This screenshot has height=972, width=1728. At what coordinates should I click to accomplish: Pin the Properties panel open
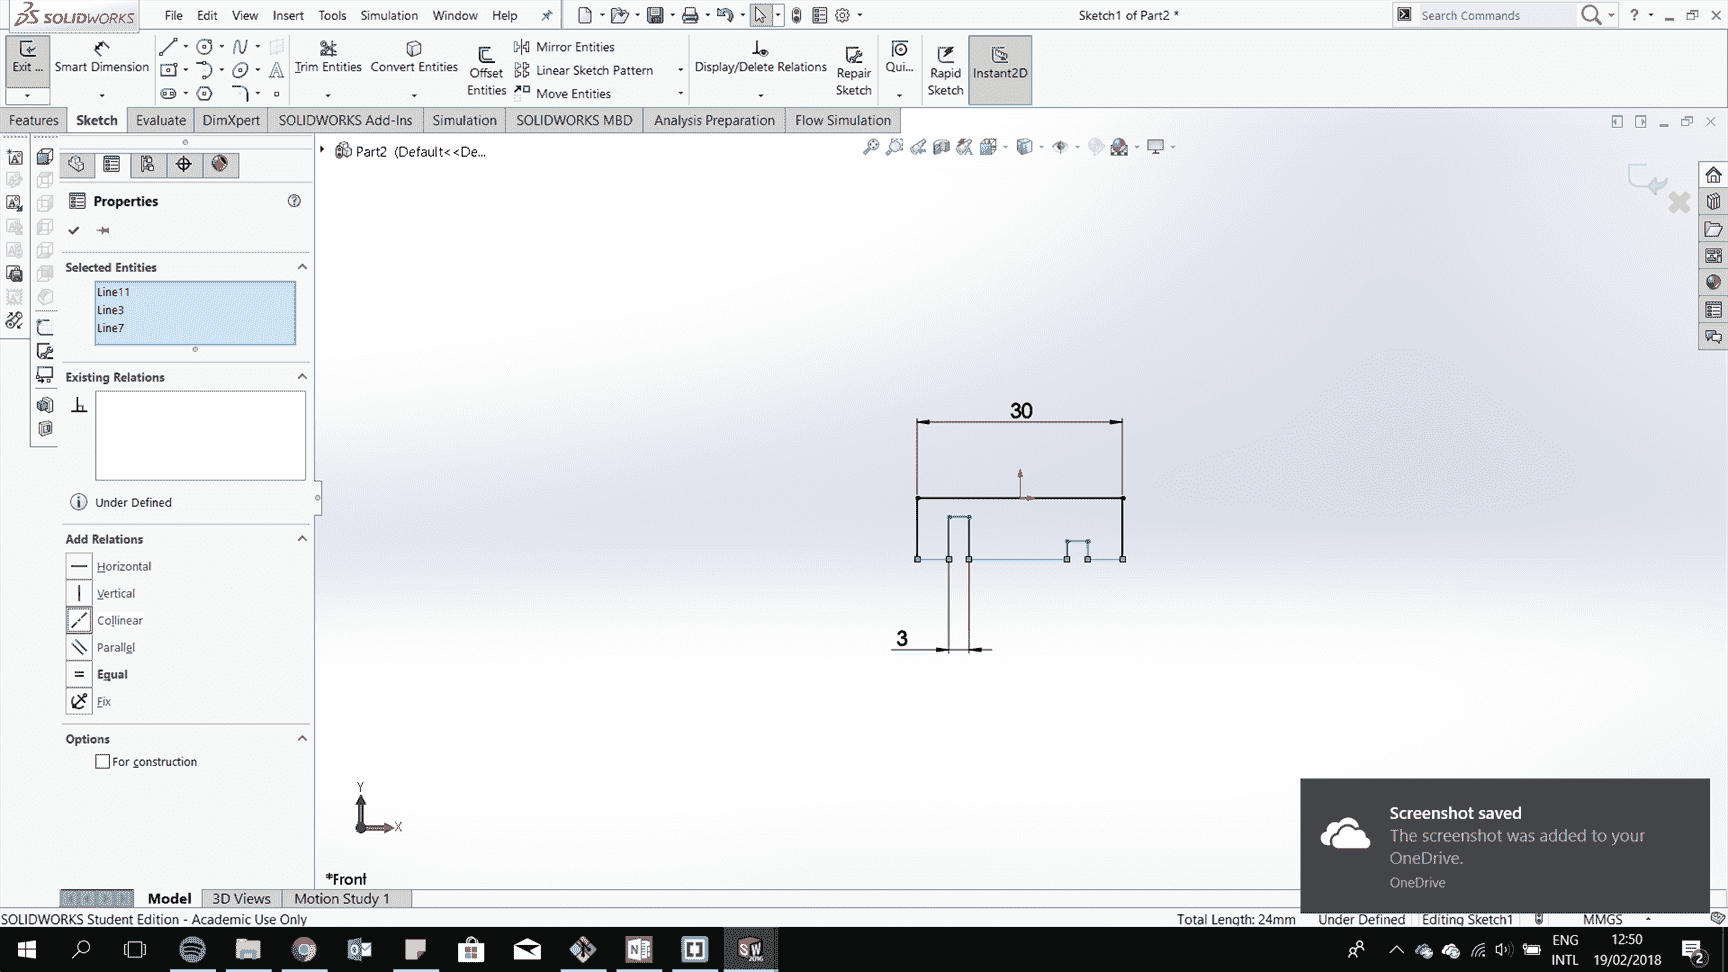point(103,230)
